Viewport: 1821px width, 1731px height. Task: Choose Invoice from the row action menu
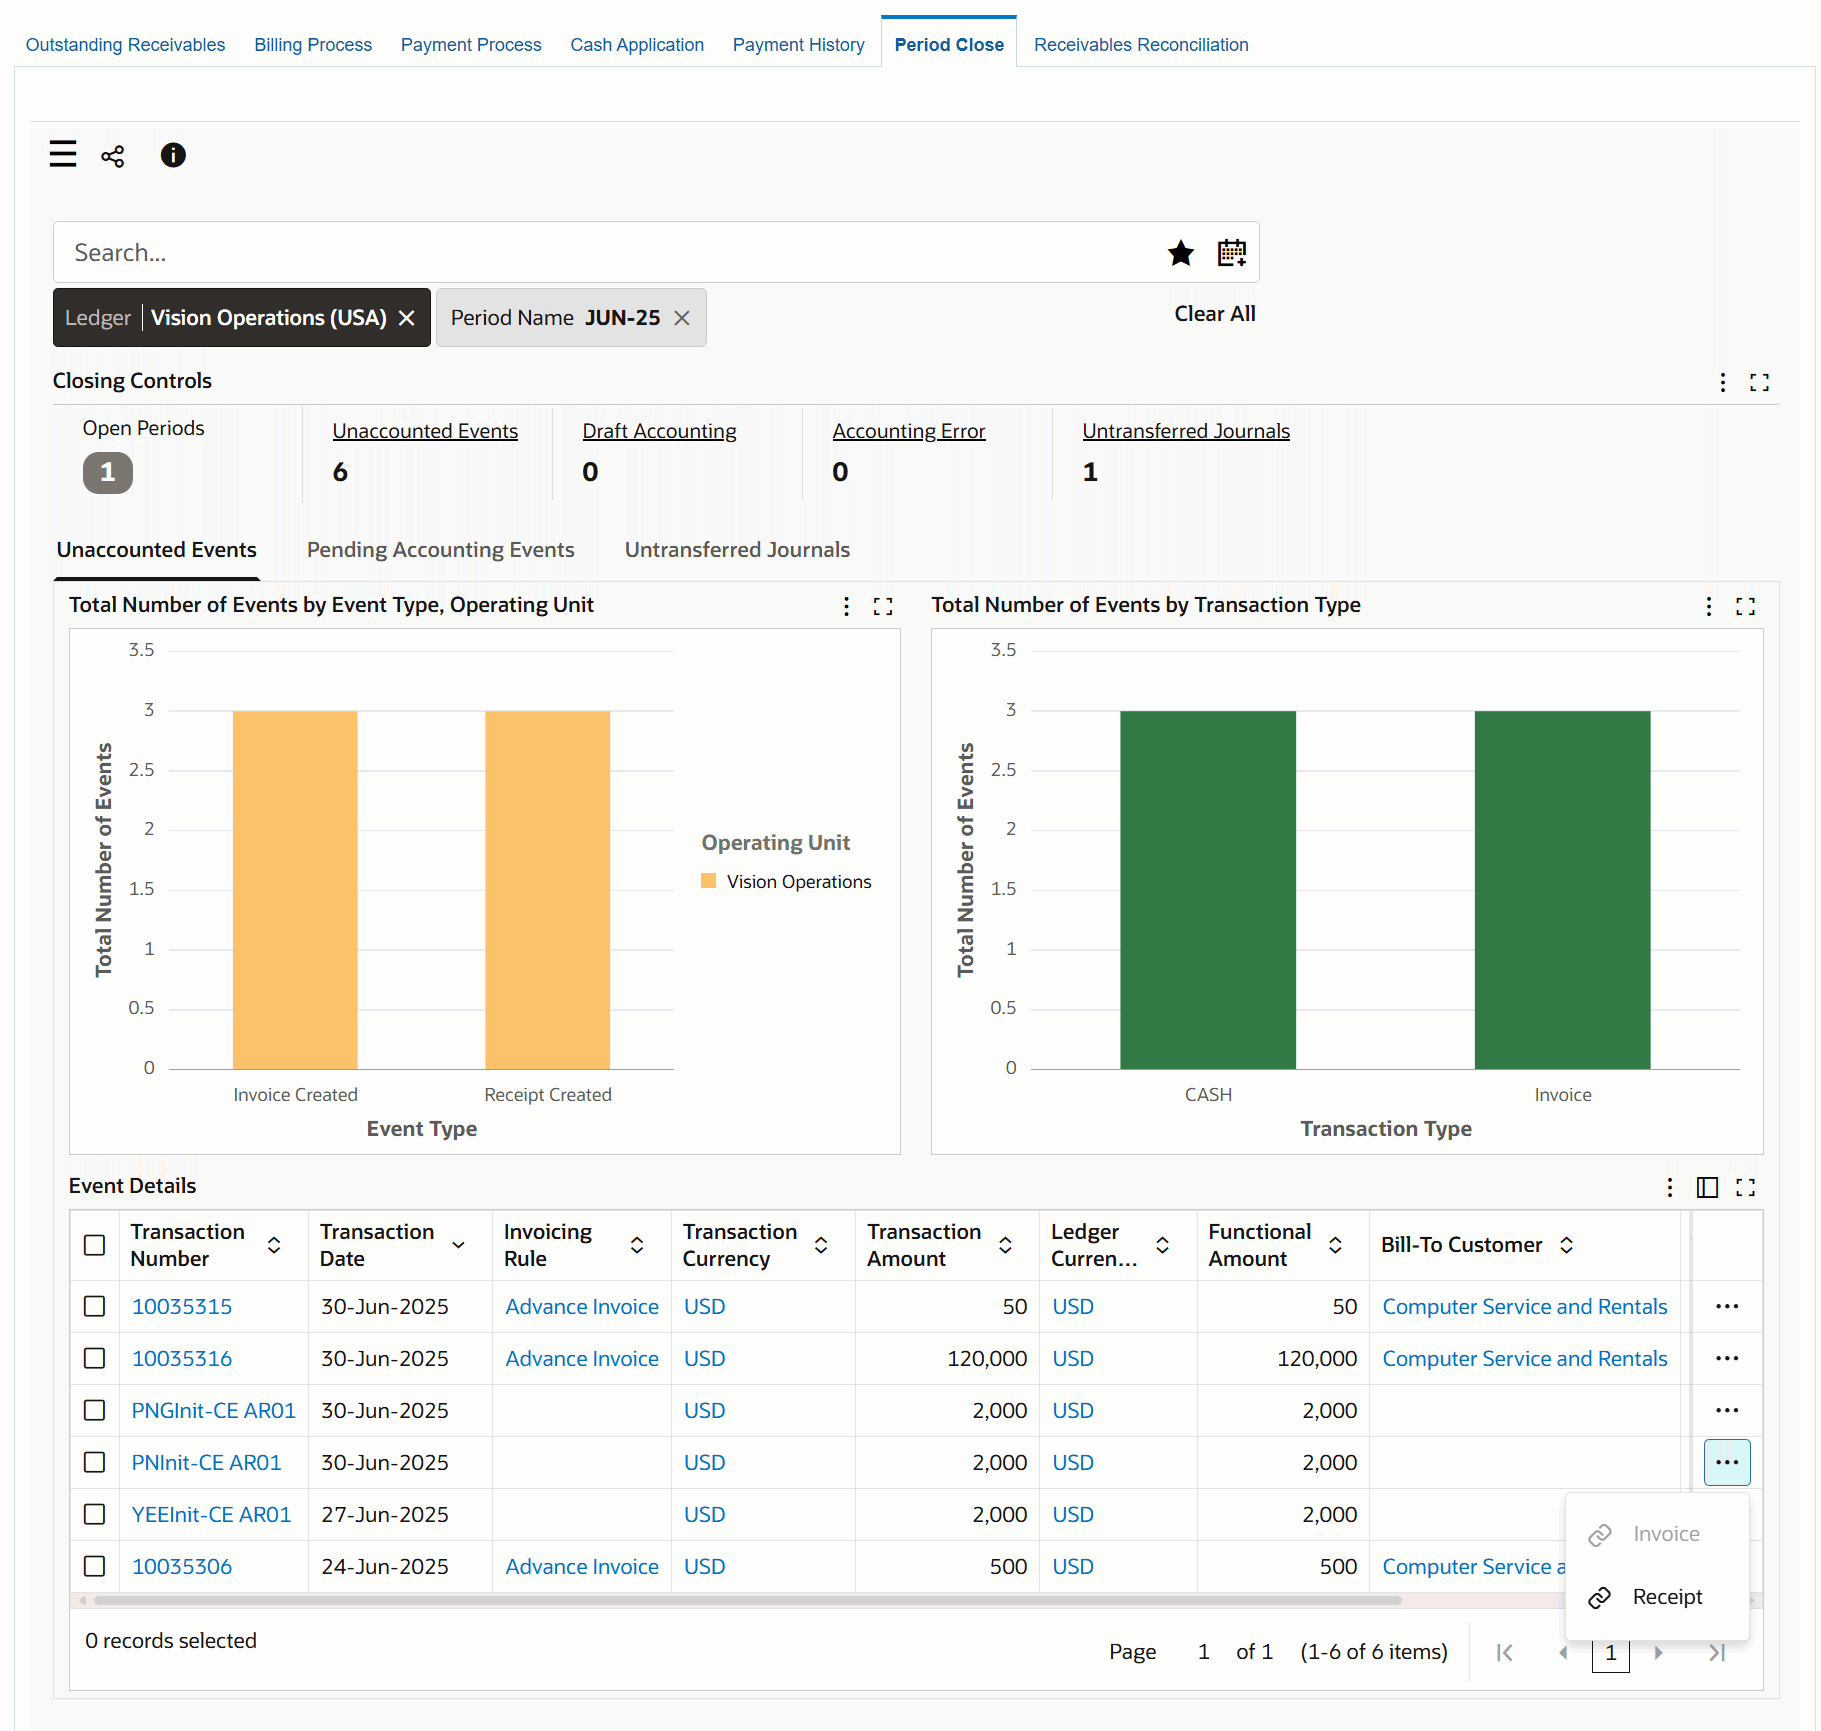1657,1535
